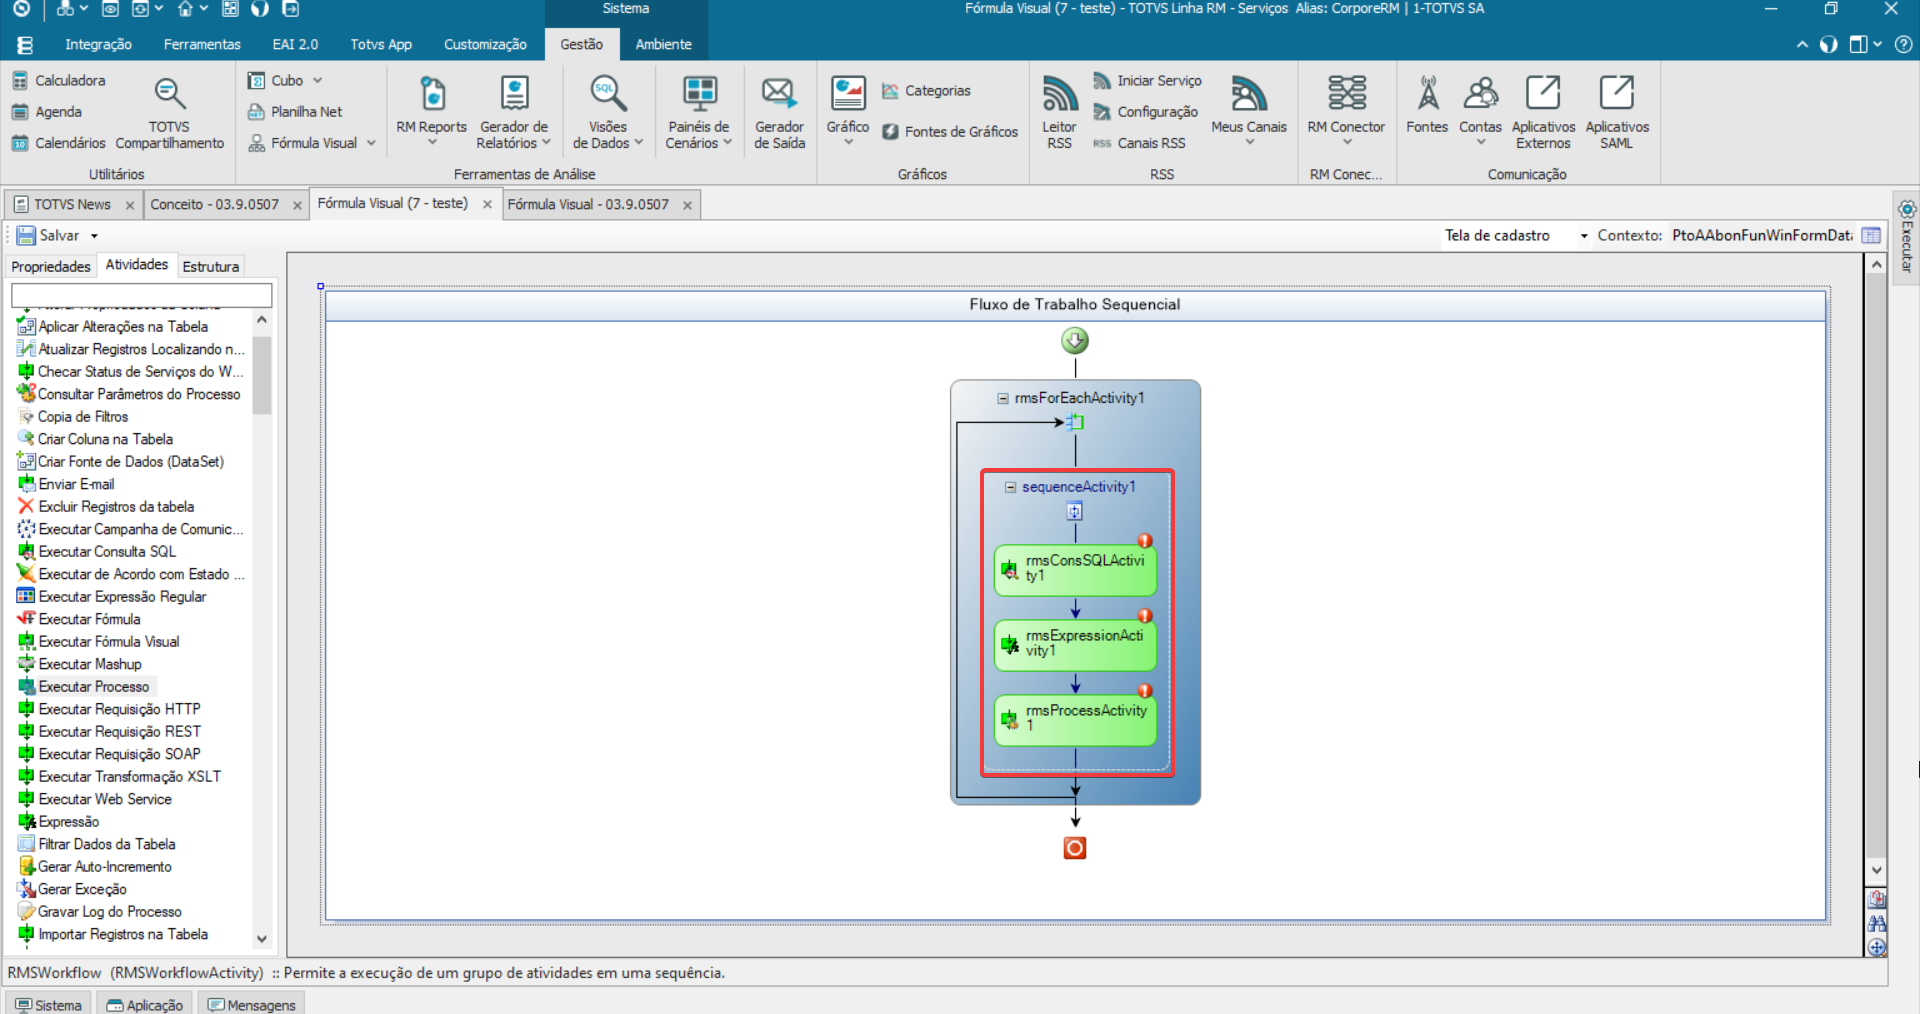1920x1014 pixels.
Task: Click the Salvar button
Action: click(48, 236)
